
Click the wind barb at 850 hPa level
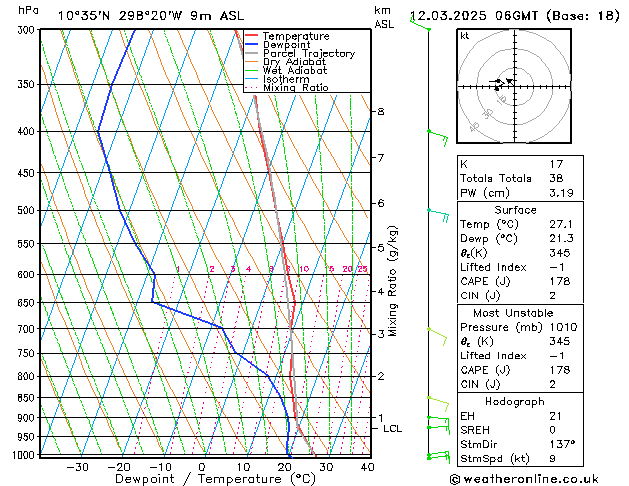coord(438,403)
